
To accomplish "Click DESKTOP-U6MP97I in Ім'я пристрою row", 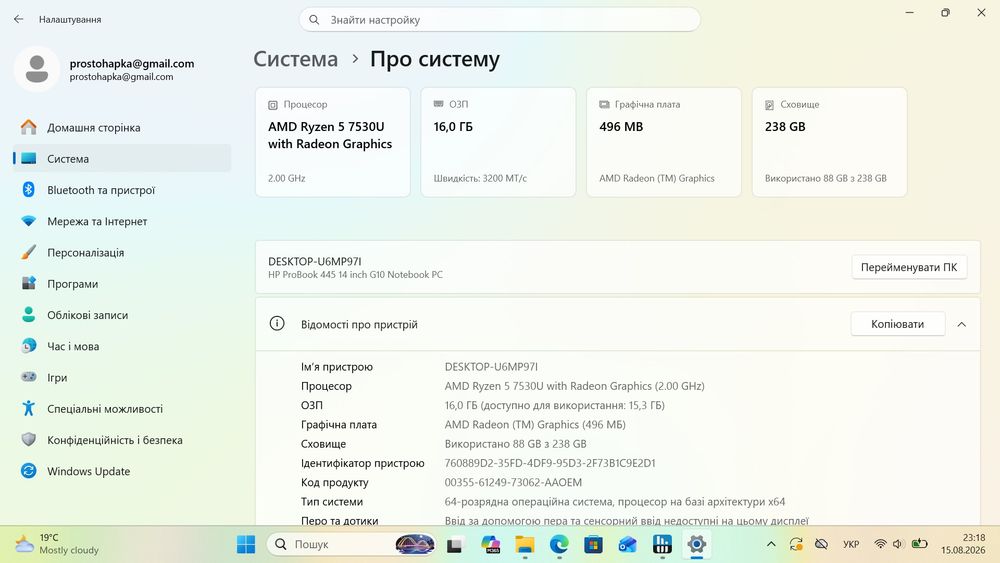I will 491,367.
